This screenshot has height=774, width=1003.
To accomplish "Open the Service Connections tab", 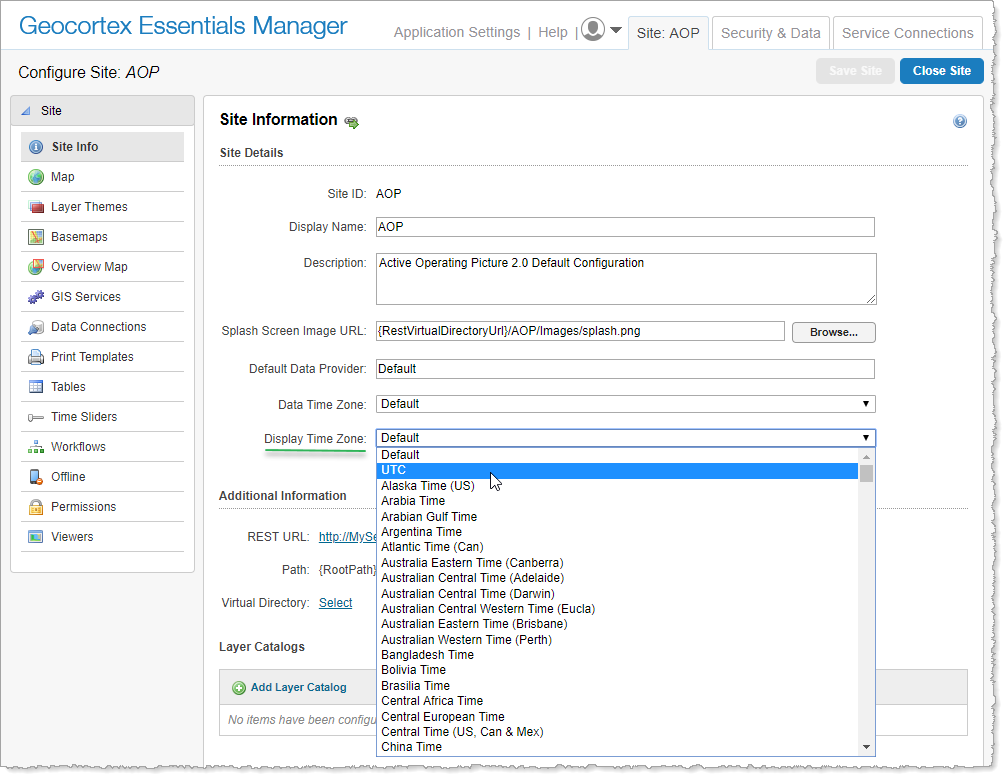I will (907, 33).
